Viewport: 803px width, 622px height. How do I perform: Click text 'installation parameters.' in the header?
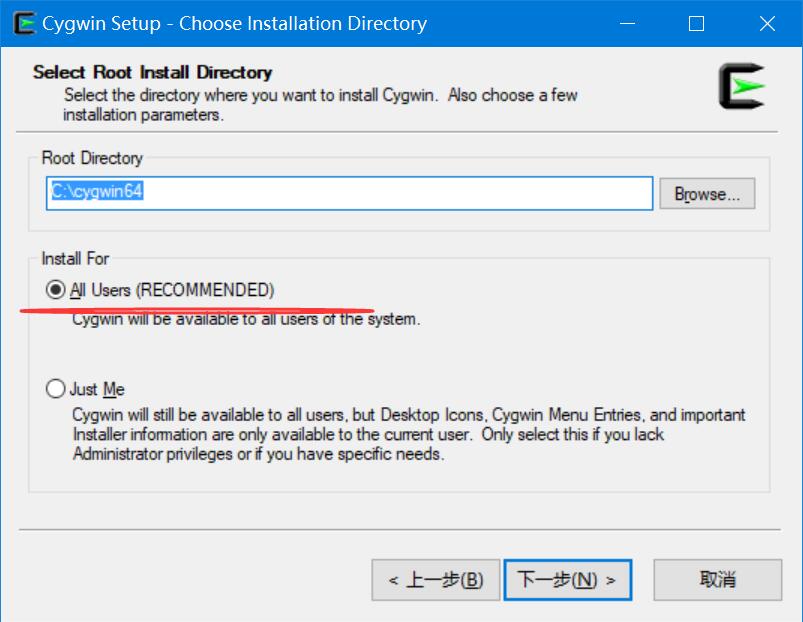click(x=143, y=115)
